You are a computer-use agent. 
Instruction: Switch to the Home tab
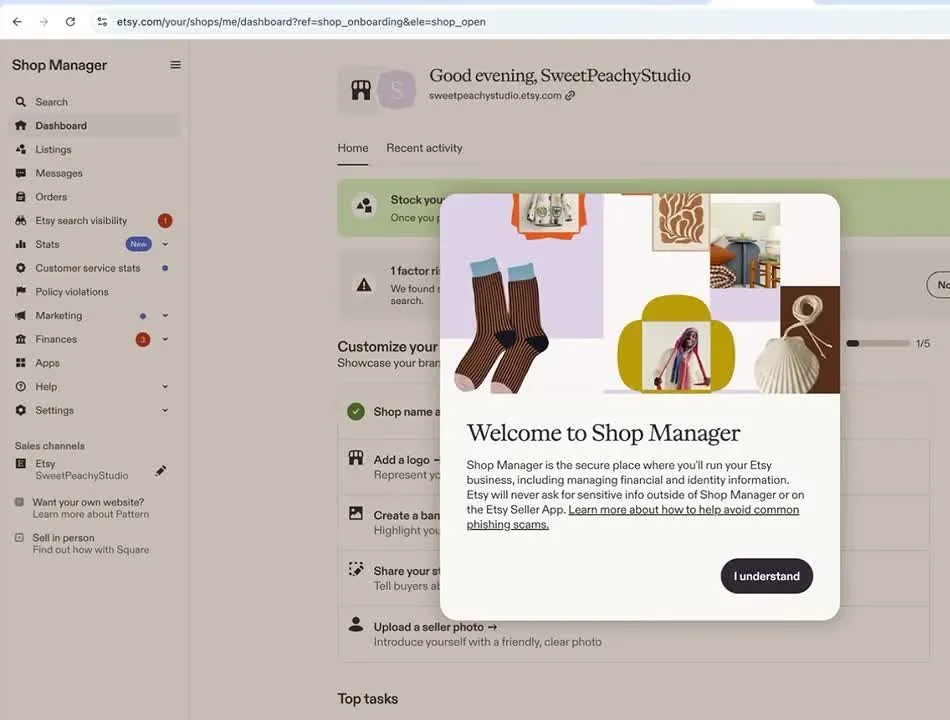(353, 148)
